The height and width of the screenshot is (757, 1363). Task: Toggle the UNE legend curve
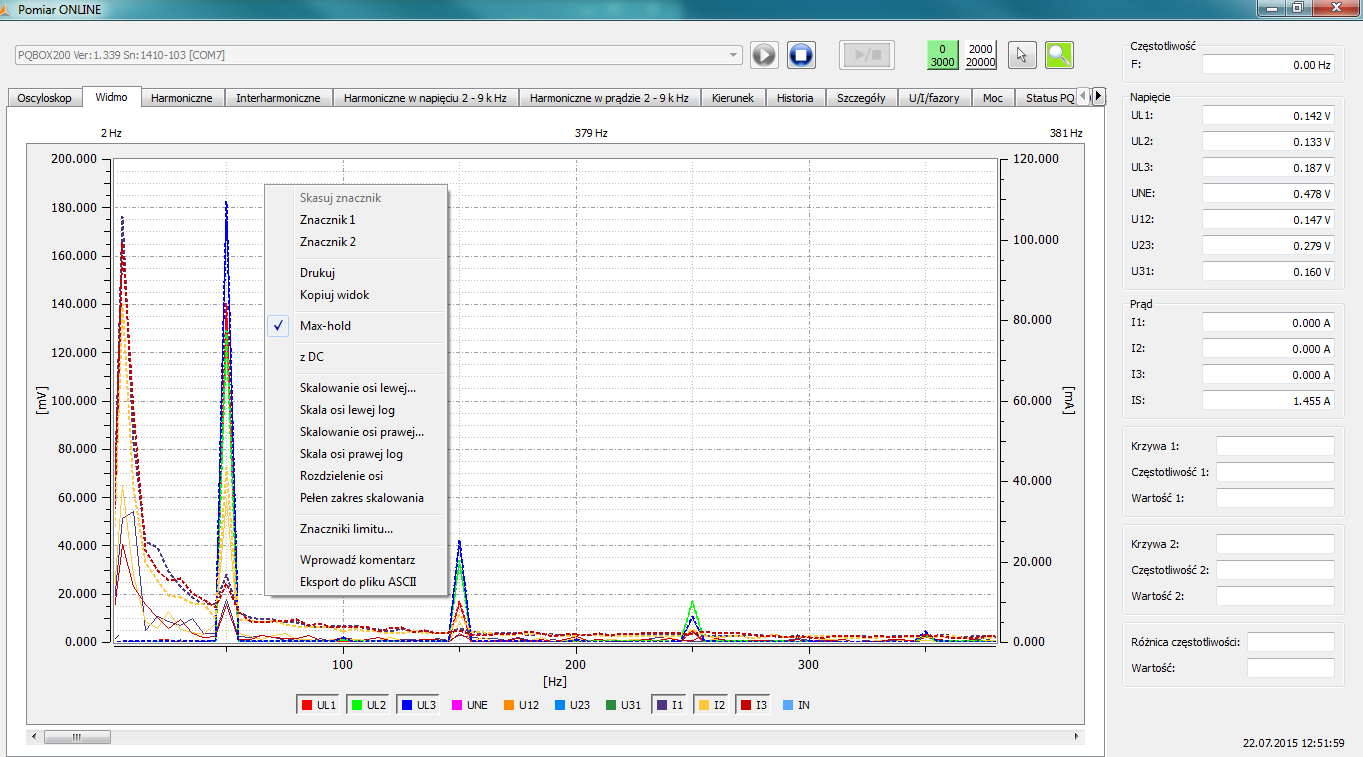pos(469,705)
